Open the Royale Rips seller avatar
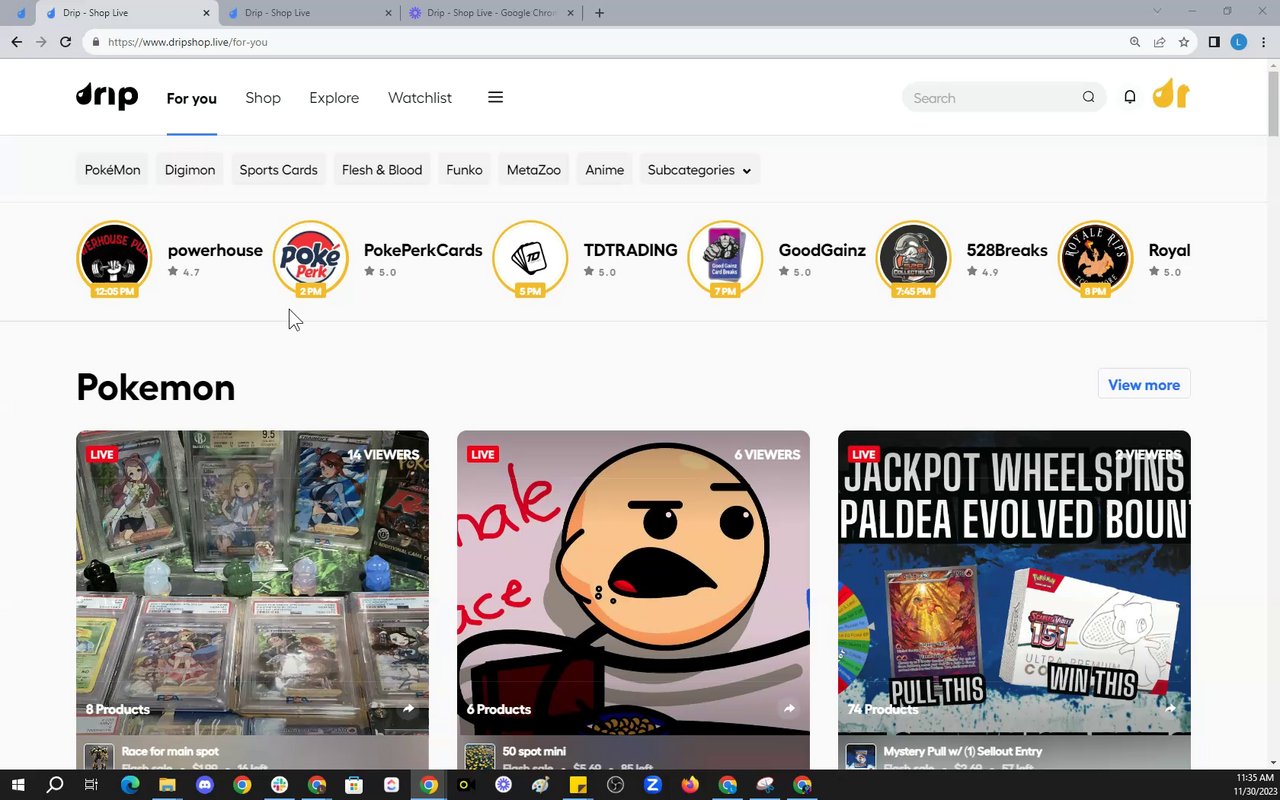The width and height of the screenshot is (1280, 800). [1095, 258]
